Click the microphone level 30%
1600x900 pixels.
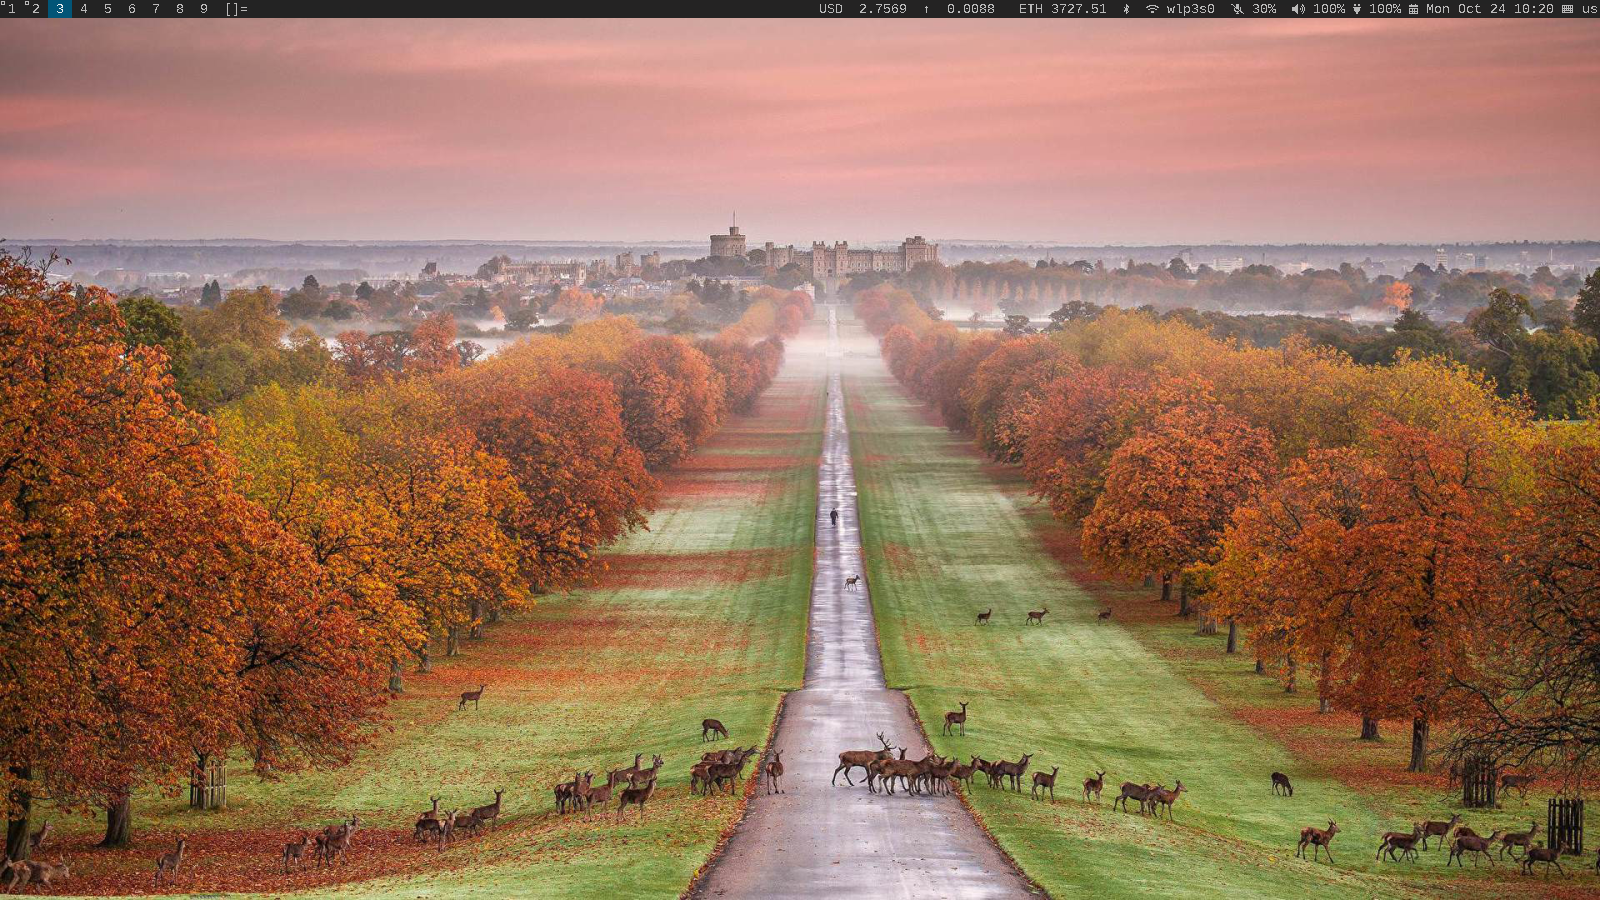click(x=1264, y=9)
